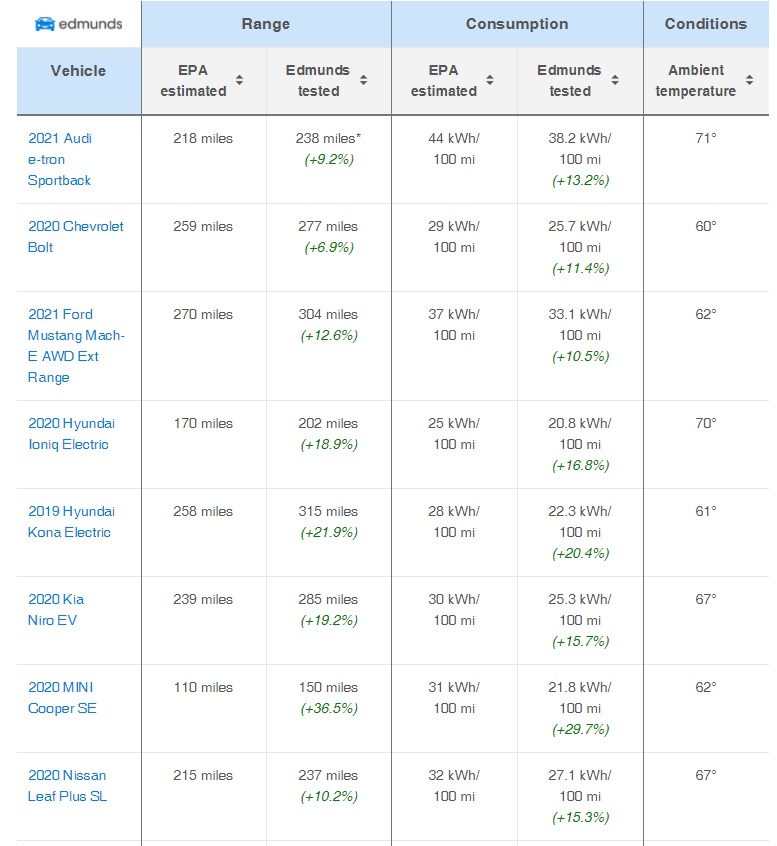Screen dimensions: 777x846
Task: Open 2019 Hyundai Kona Electric link
Action: [71, 521]
